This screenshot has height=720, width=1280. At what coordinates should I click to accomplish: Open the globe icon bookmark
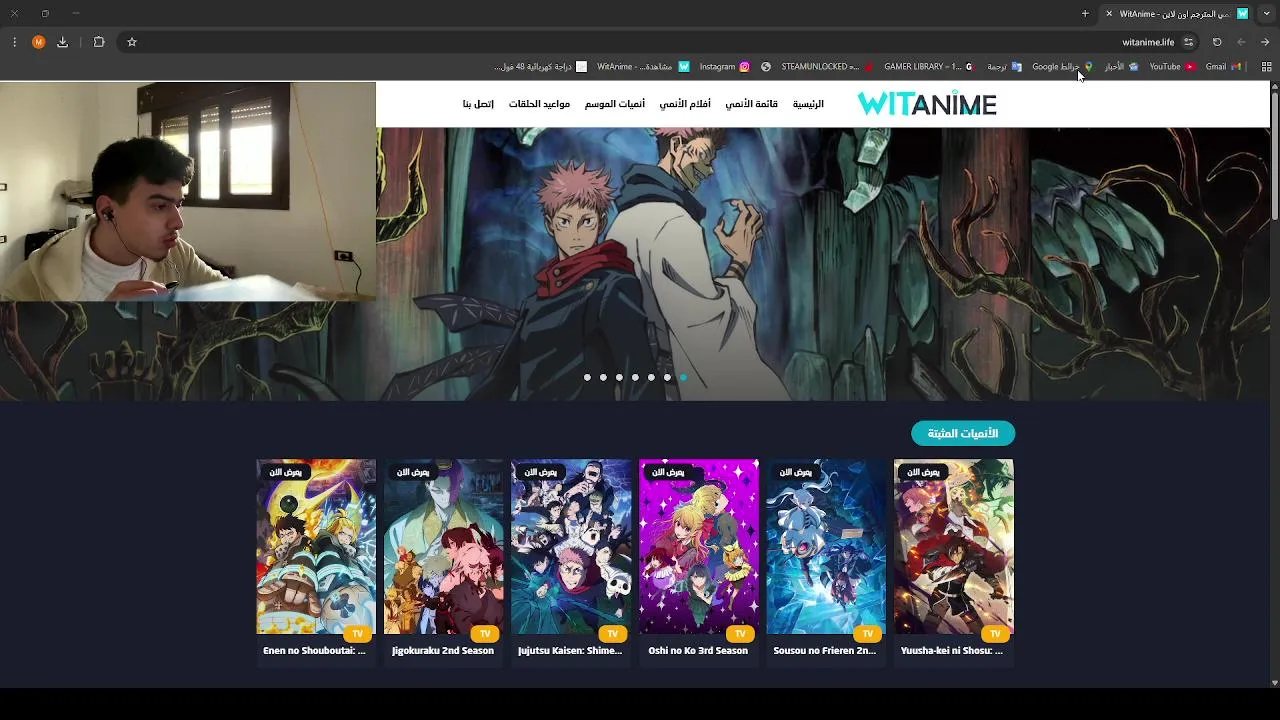coord(766,67)
